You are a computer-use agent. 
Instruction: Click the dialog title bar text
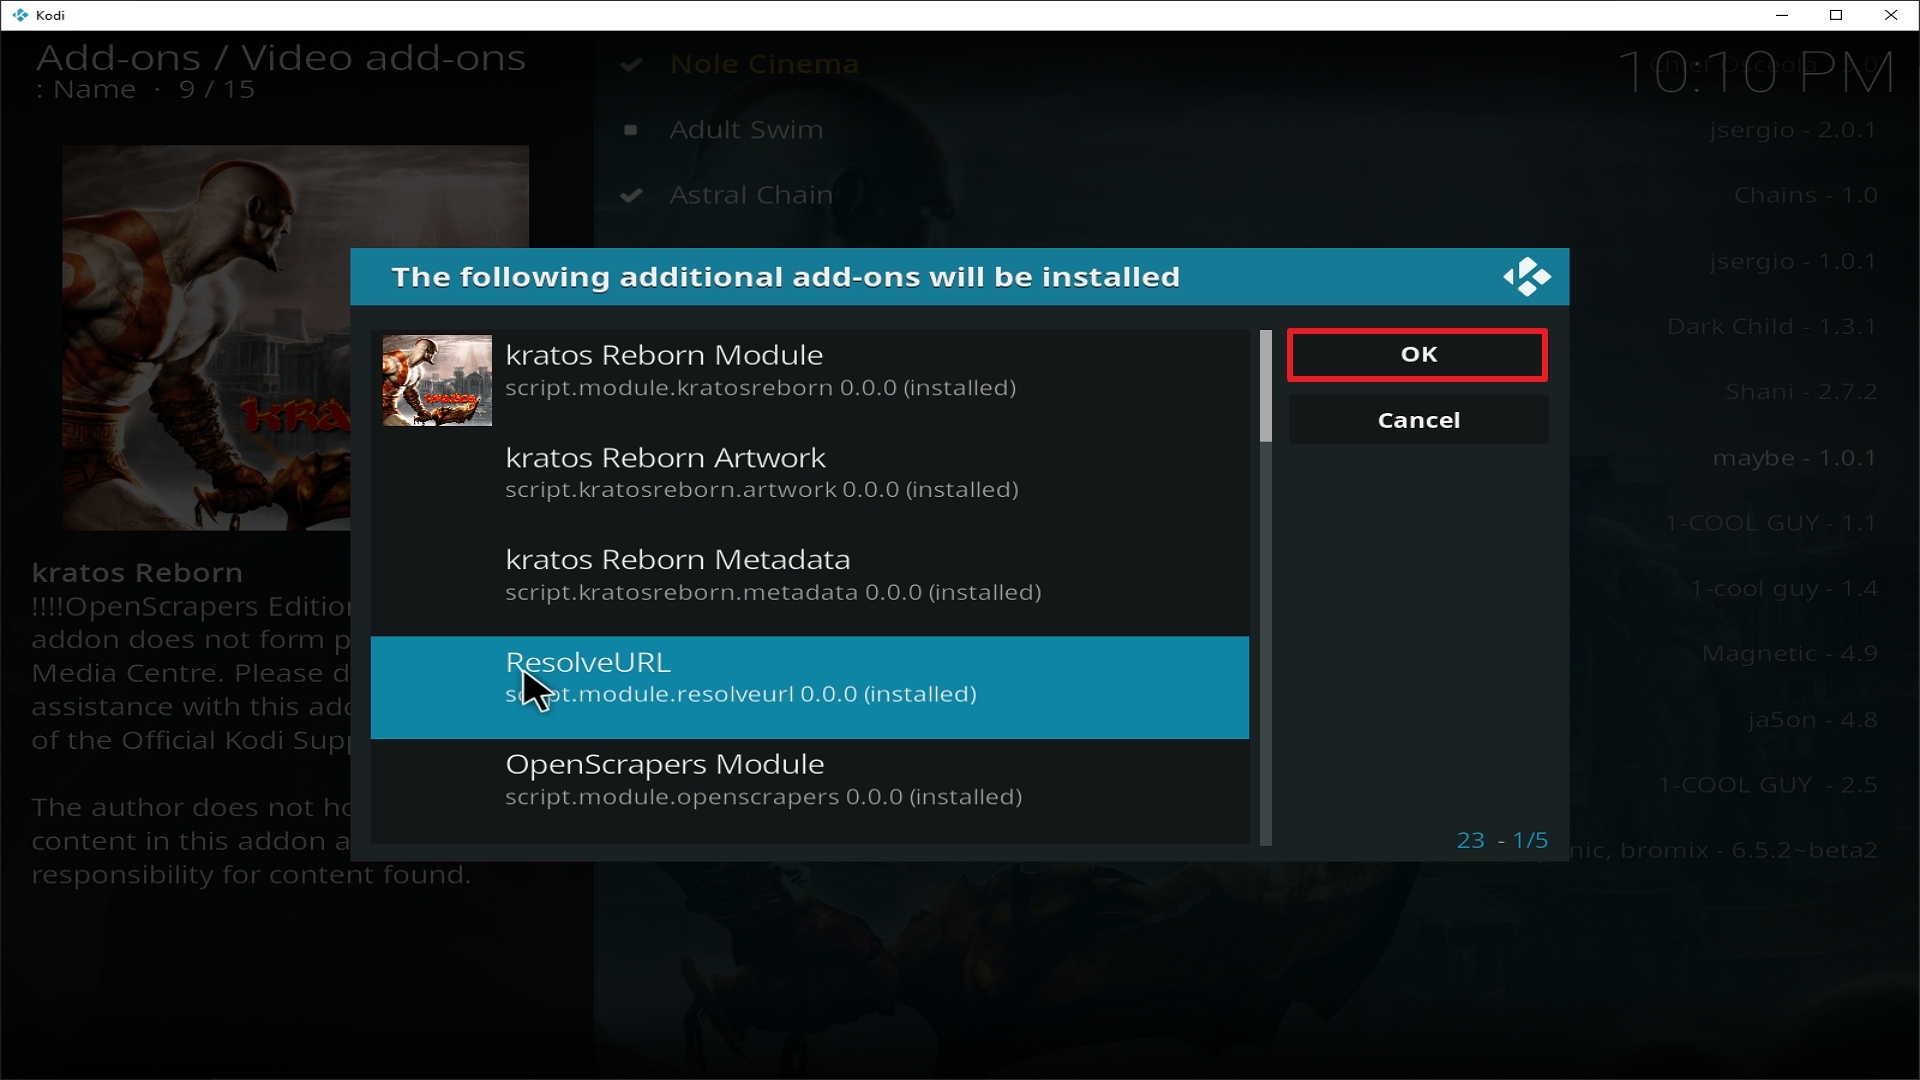pyautogui.click(x=785, y=277)
